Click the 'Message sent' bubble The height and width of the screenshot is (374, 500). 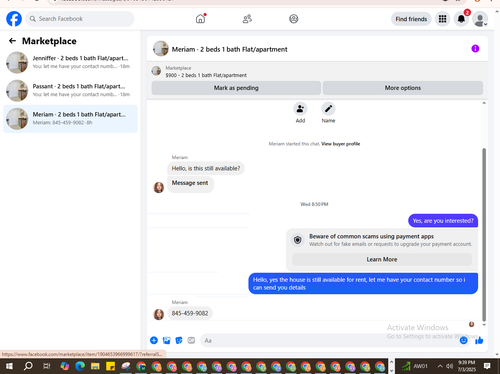pos(190,183)
